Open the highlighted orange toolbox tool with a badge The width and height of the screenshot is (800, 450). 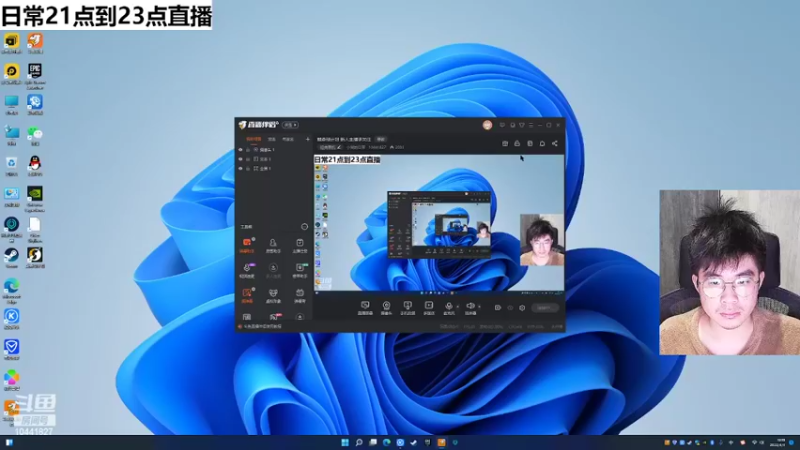(247, 245)
